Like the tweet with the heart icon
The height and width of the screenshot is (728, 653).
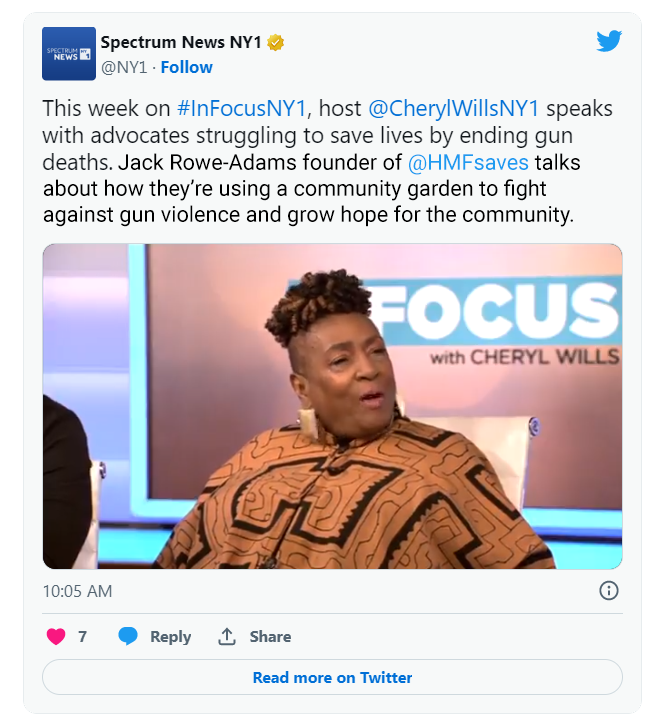(56, 636)
